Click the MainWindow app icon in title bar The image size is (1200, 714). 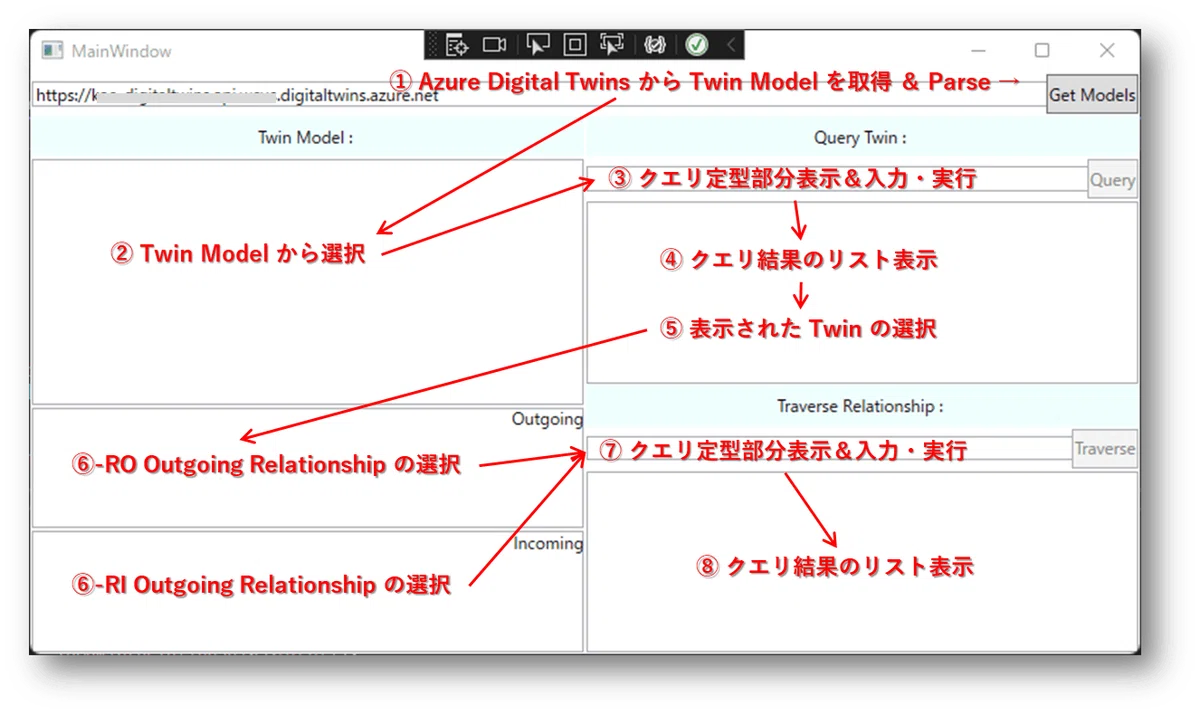point(52,50)
